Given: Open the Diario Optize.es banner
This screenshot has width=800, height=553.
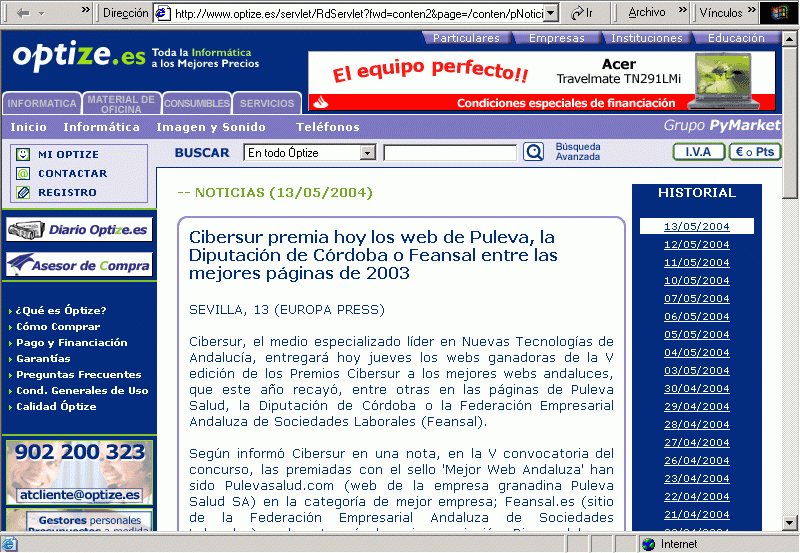Looking at the screenshot, I should [80, 230].
